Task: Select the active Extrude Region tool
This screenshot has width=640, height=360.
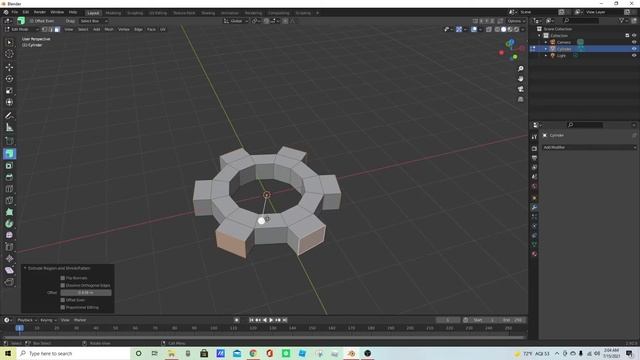Action: pyautogui.click(x=9, y=154)
